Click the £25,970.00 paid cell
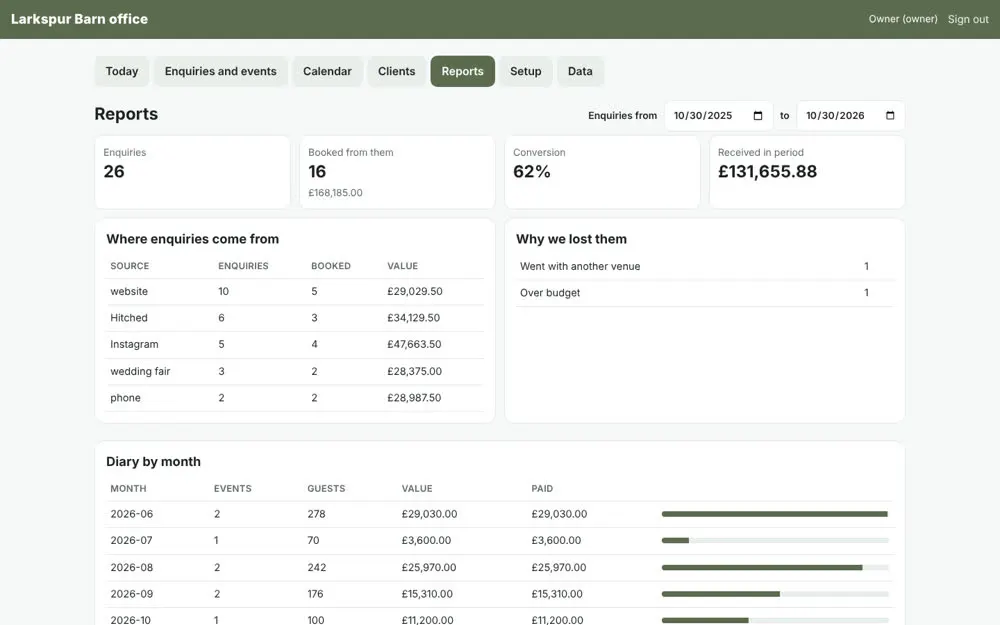 click(559, 567)
